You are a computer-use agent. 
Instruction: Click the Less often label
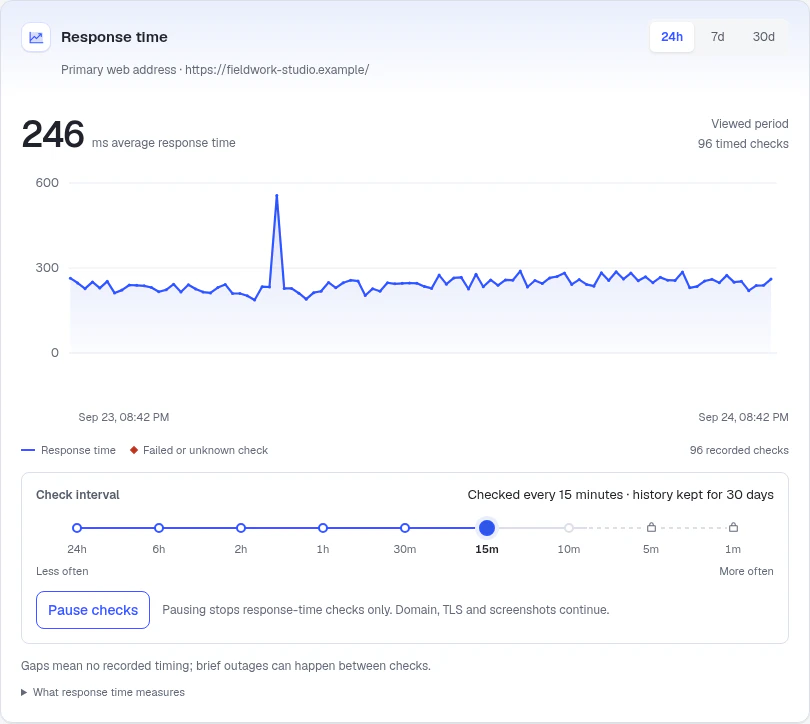pos(62,571)
